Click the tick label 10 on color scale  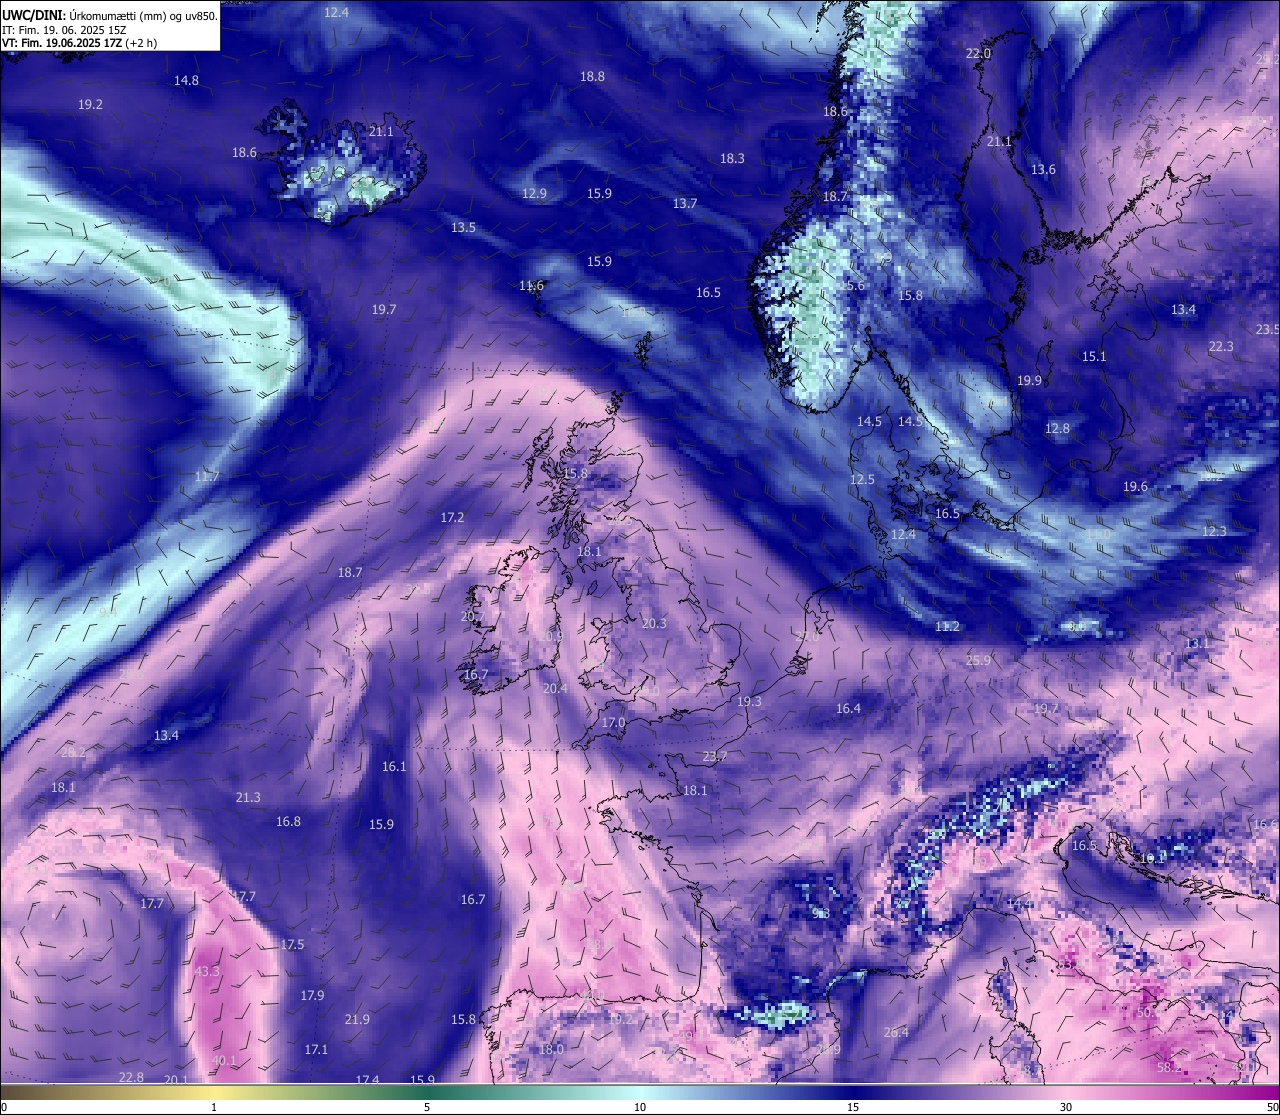click(640, 1106)
